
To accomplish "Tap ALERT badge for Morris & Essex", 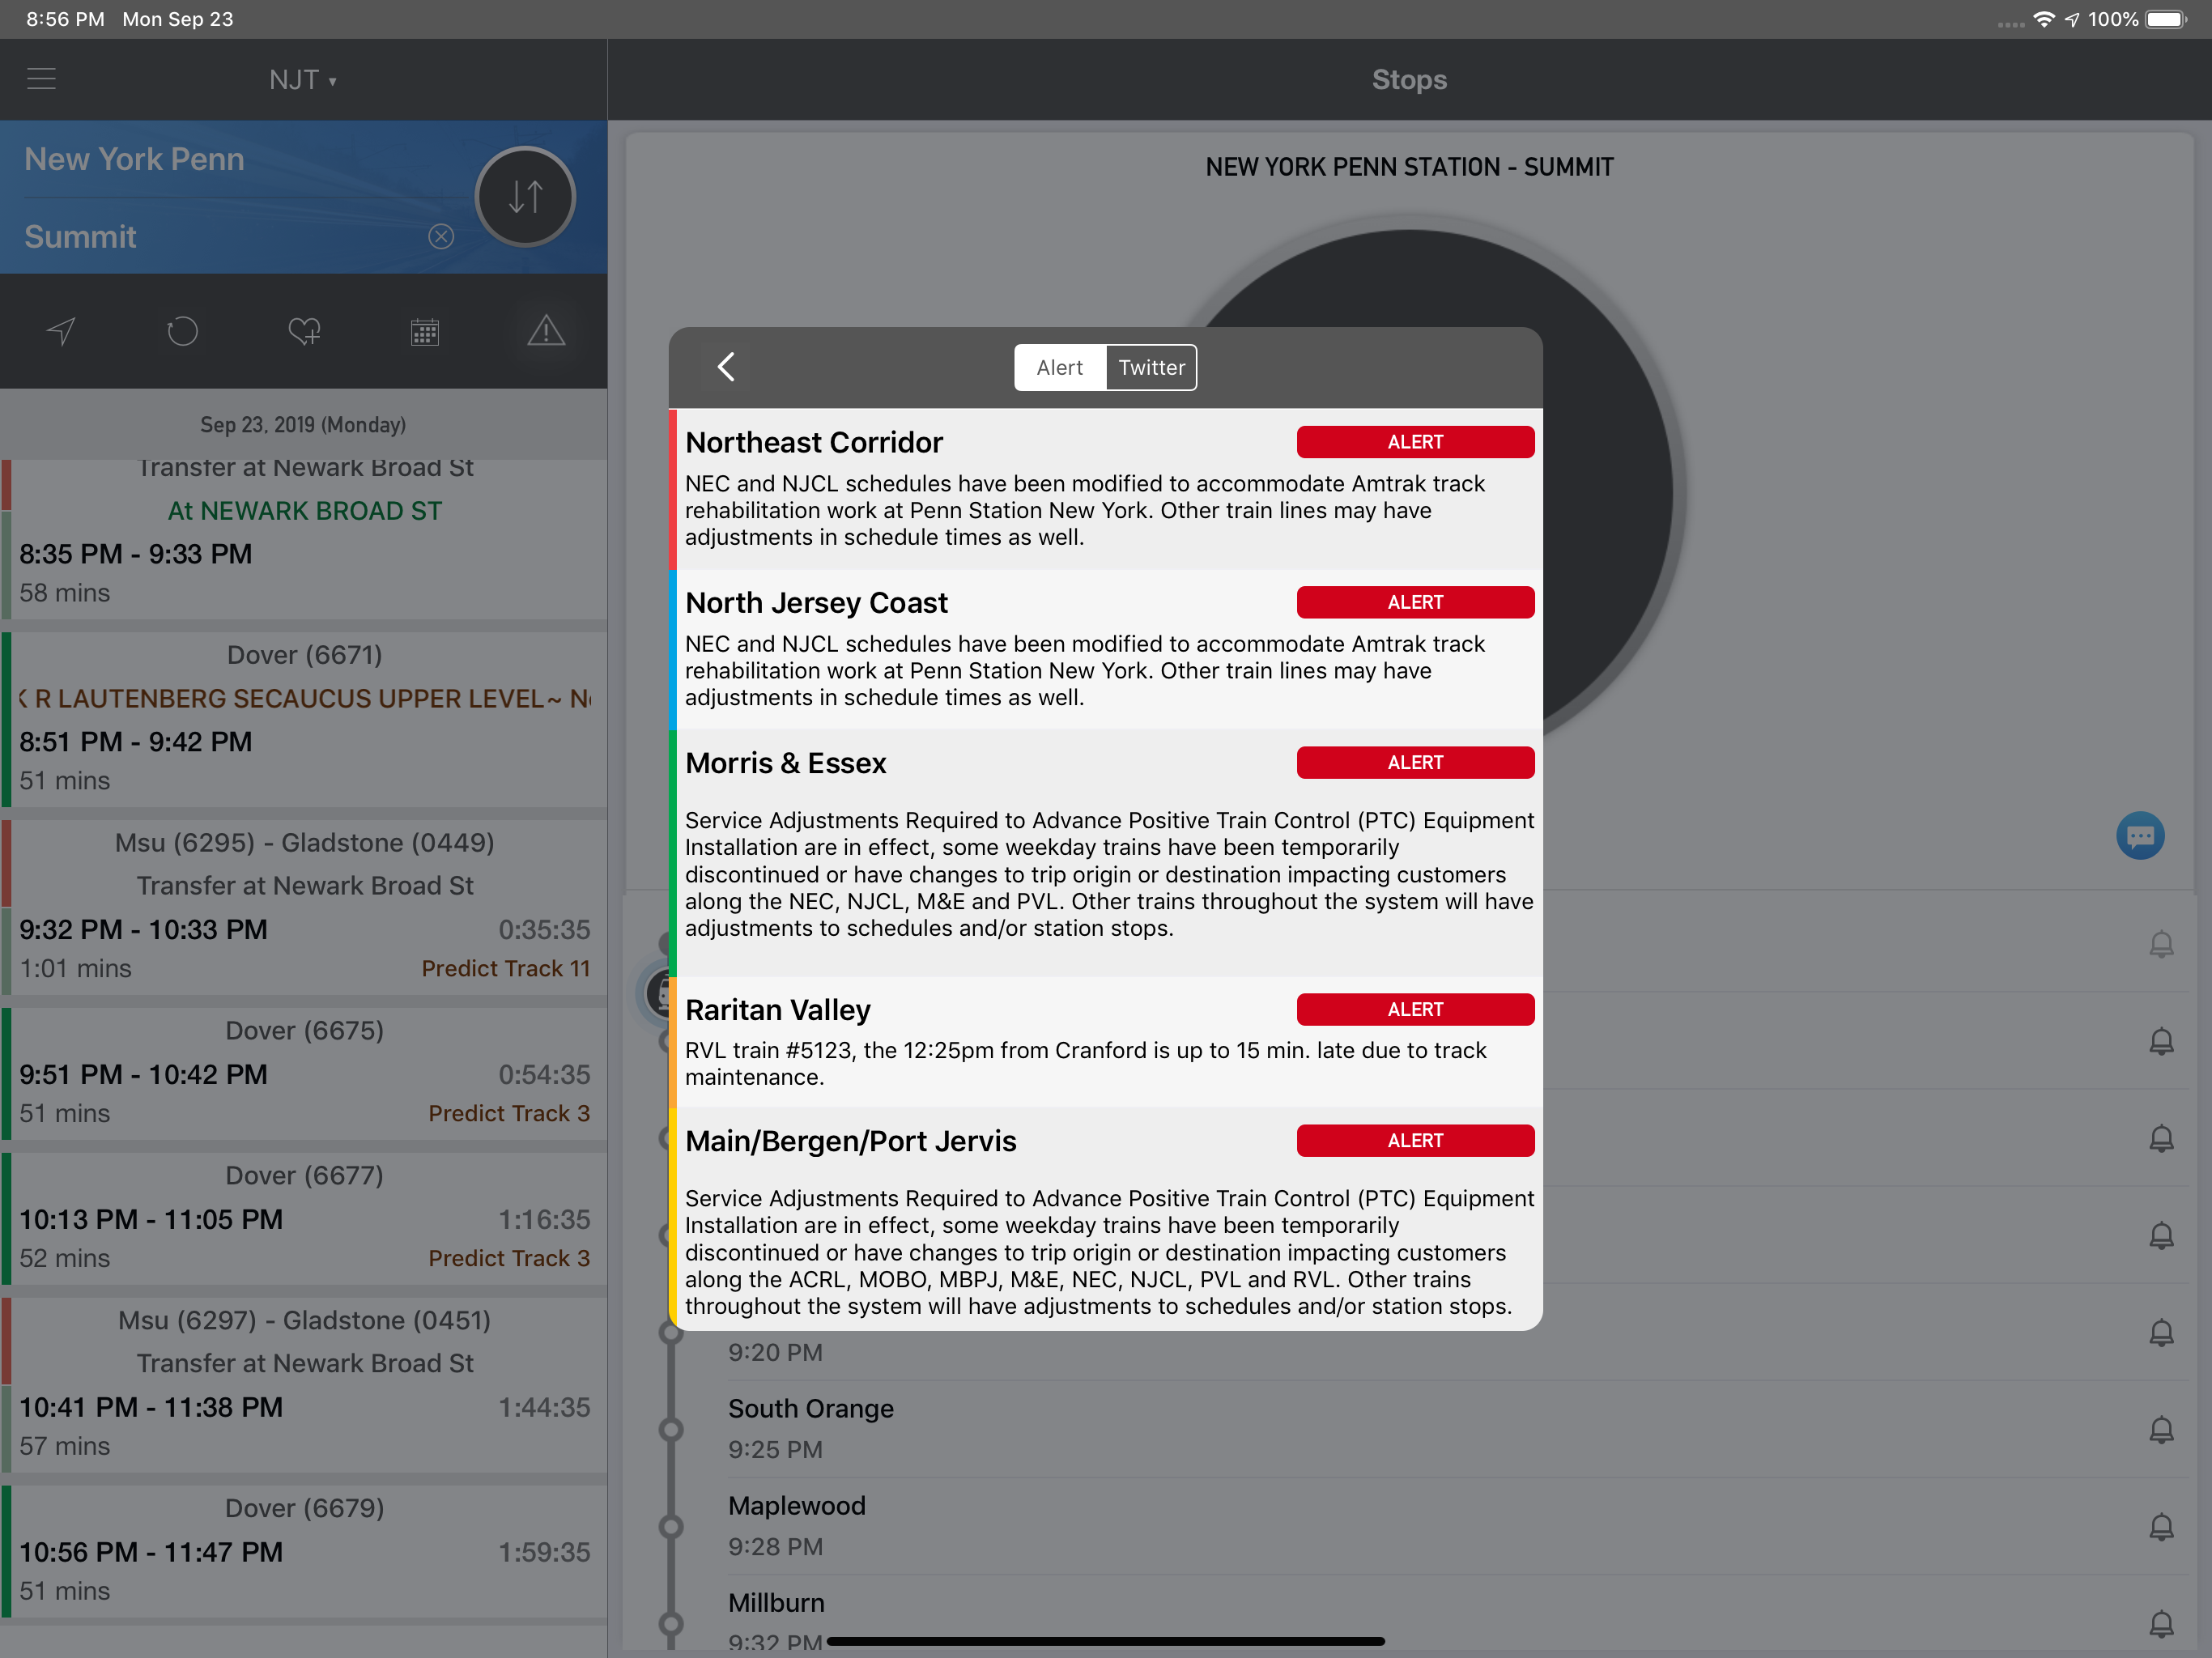I will [1415, 763].
